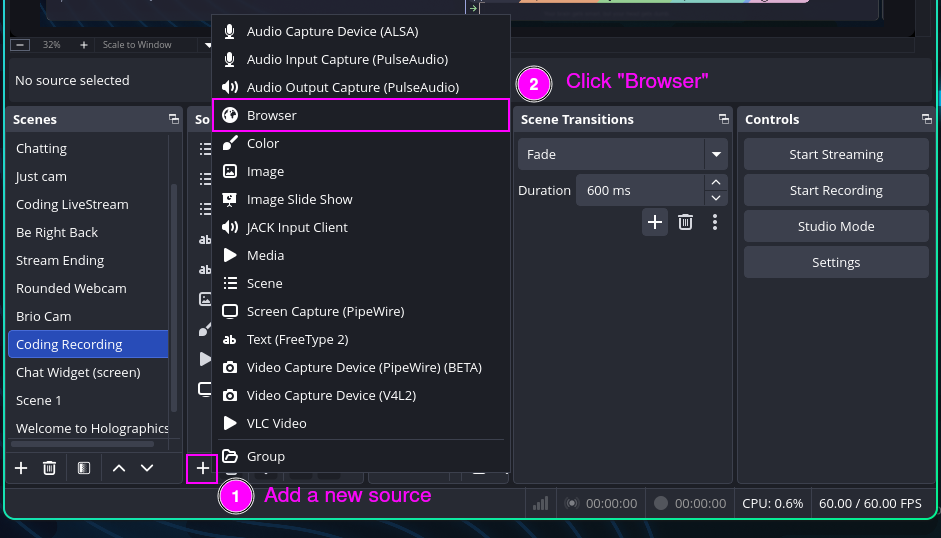Select the Be Right Back scene
Image resolution: width=941 pixels, height=538 pixels.
[x=88, y=232]
